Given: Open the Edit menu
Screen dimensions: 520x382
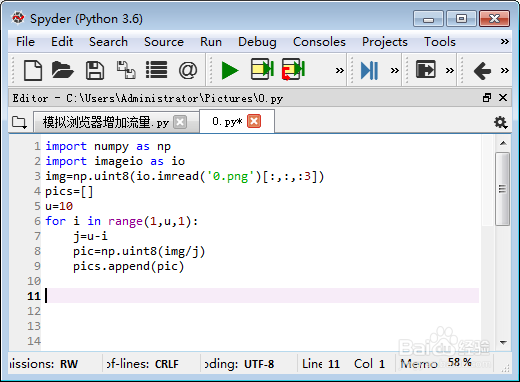Looking at the screenshot, I should coord(62,42).
